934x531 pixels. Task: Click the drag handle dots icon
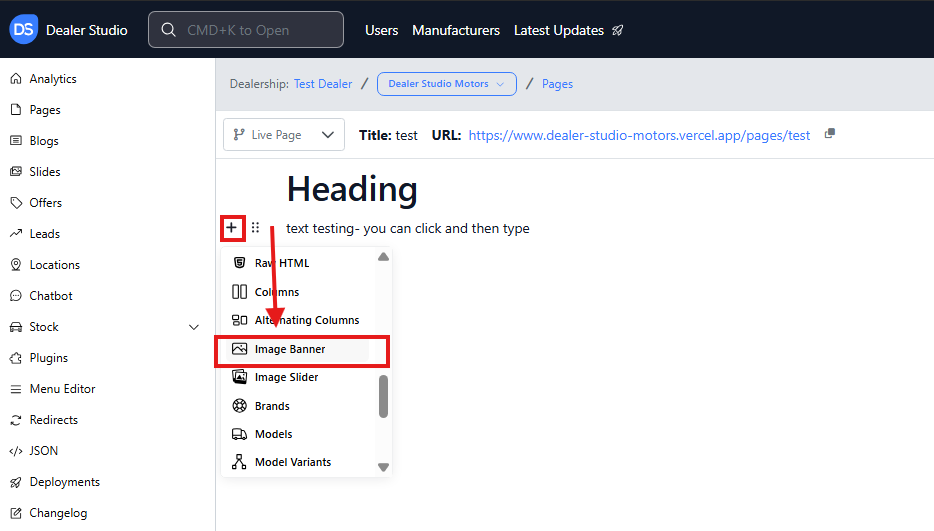[x=255, y=228]
